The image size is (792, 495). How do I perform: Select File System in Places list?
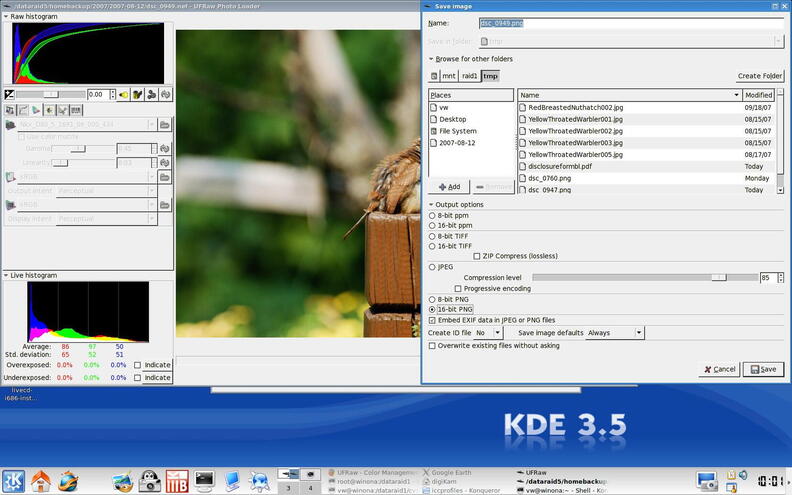point(458,131)
